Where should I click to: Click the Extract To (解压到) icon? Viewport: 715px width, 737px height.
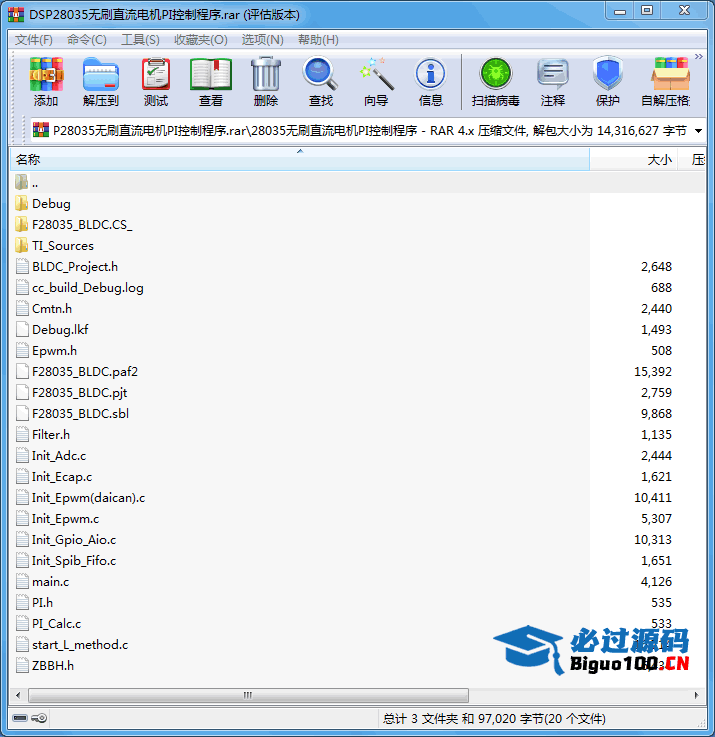coord(100,81)
